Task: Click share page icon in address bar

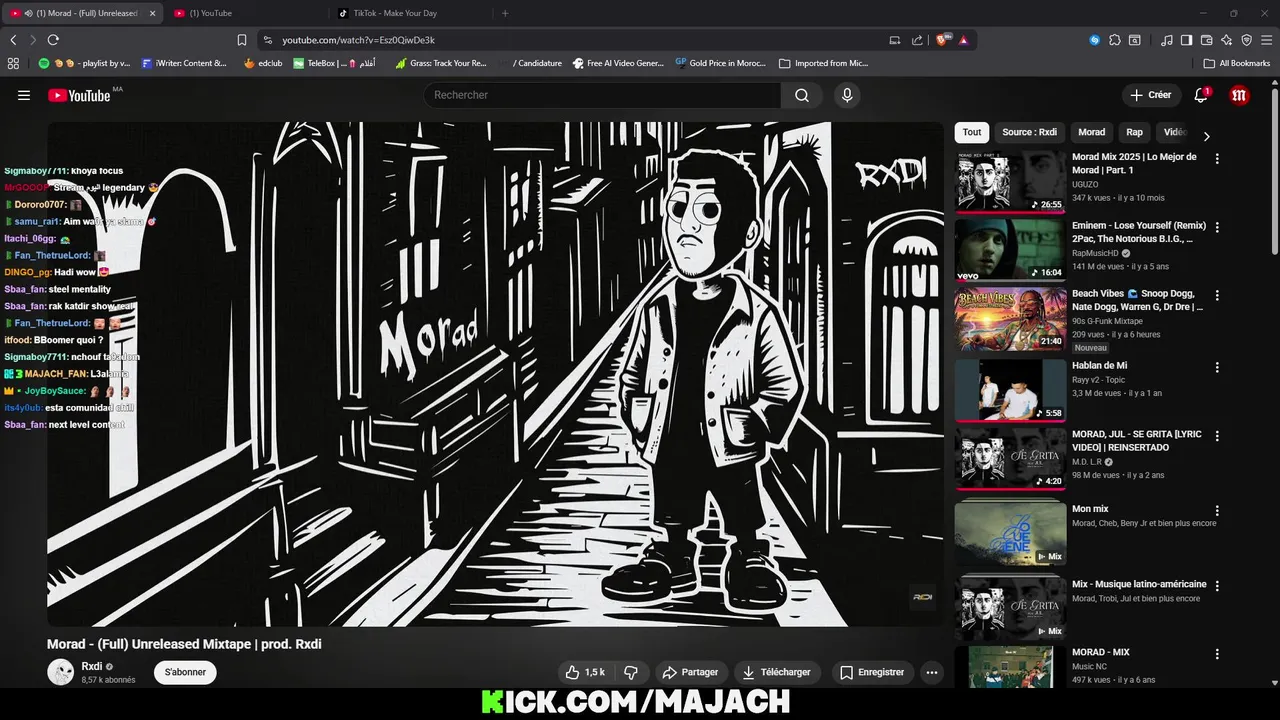Action: coord(917,40)
